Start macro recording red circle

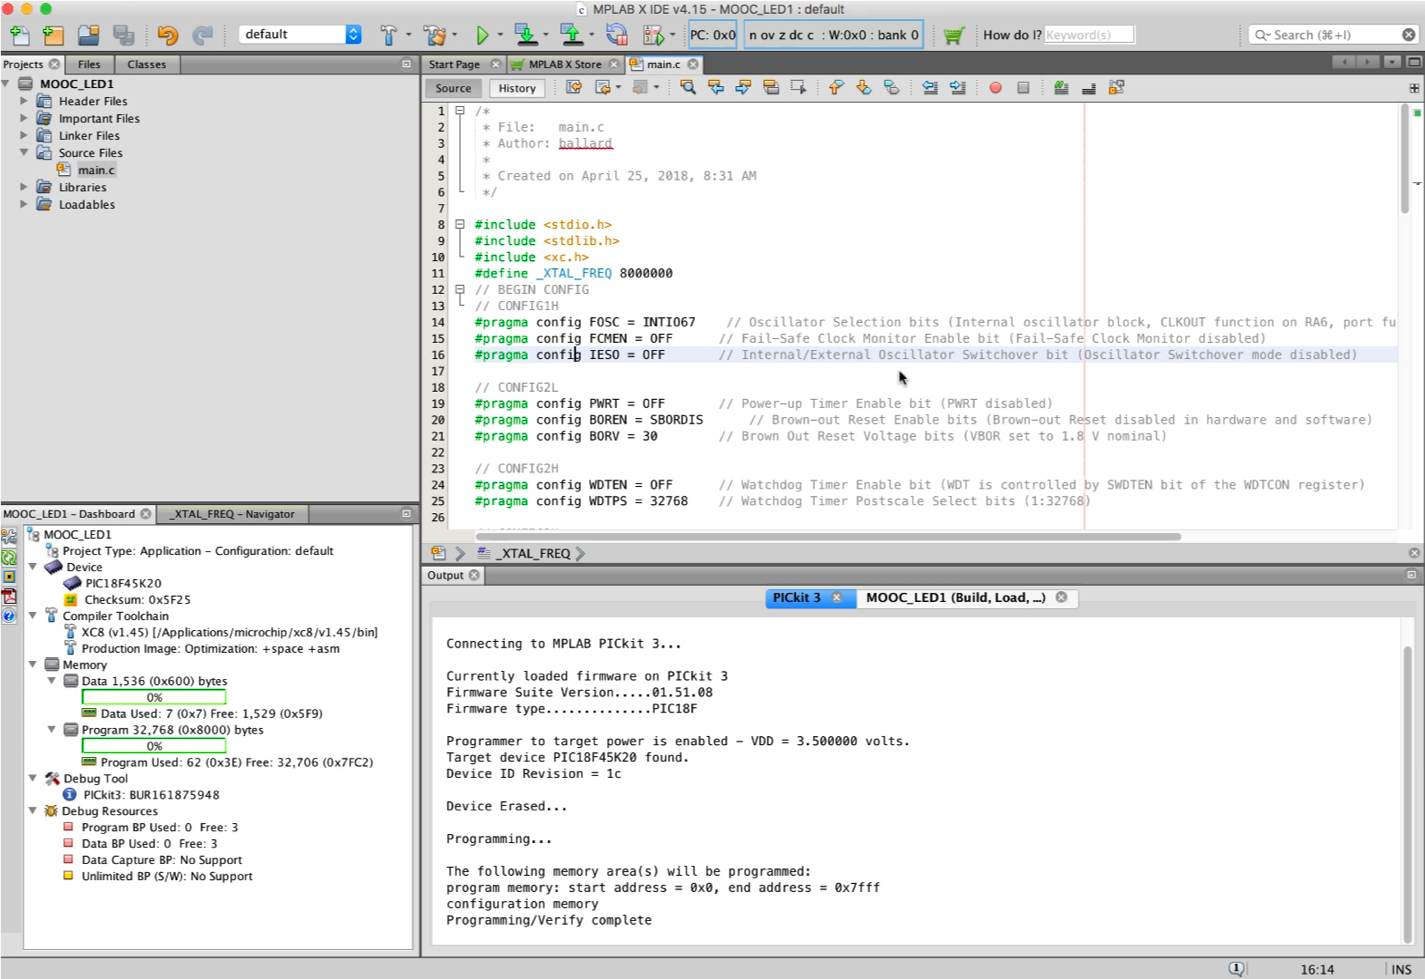point(995,88)
